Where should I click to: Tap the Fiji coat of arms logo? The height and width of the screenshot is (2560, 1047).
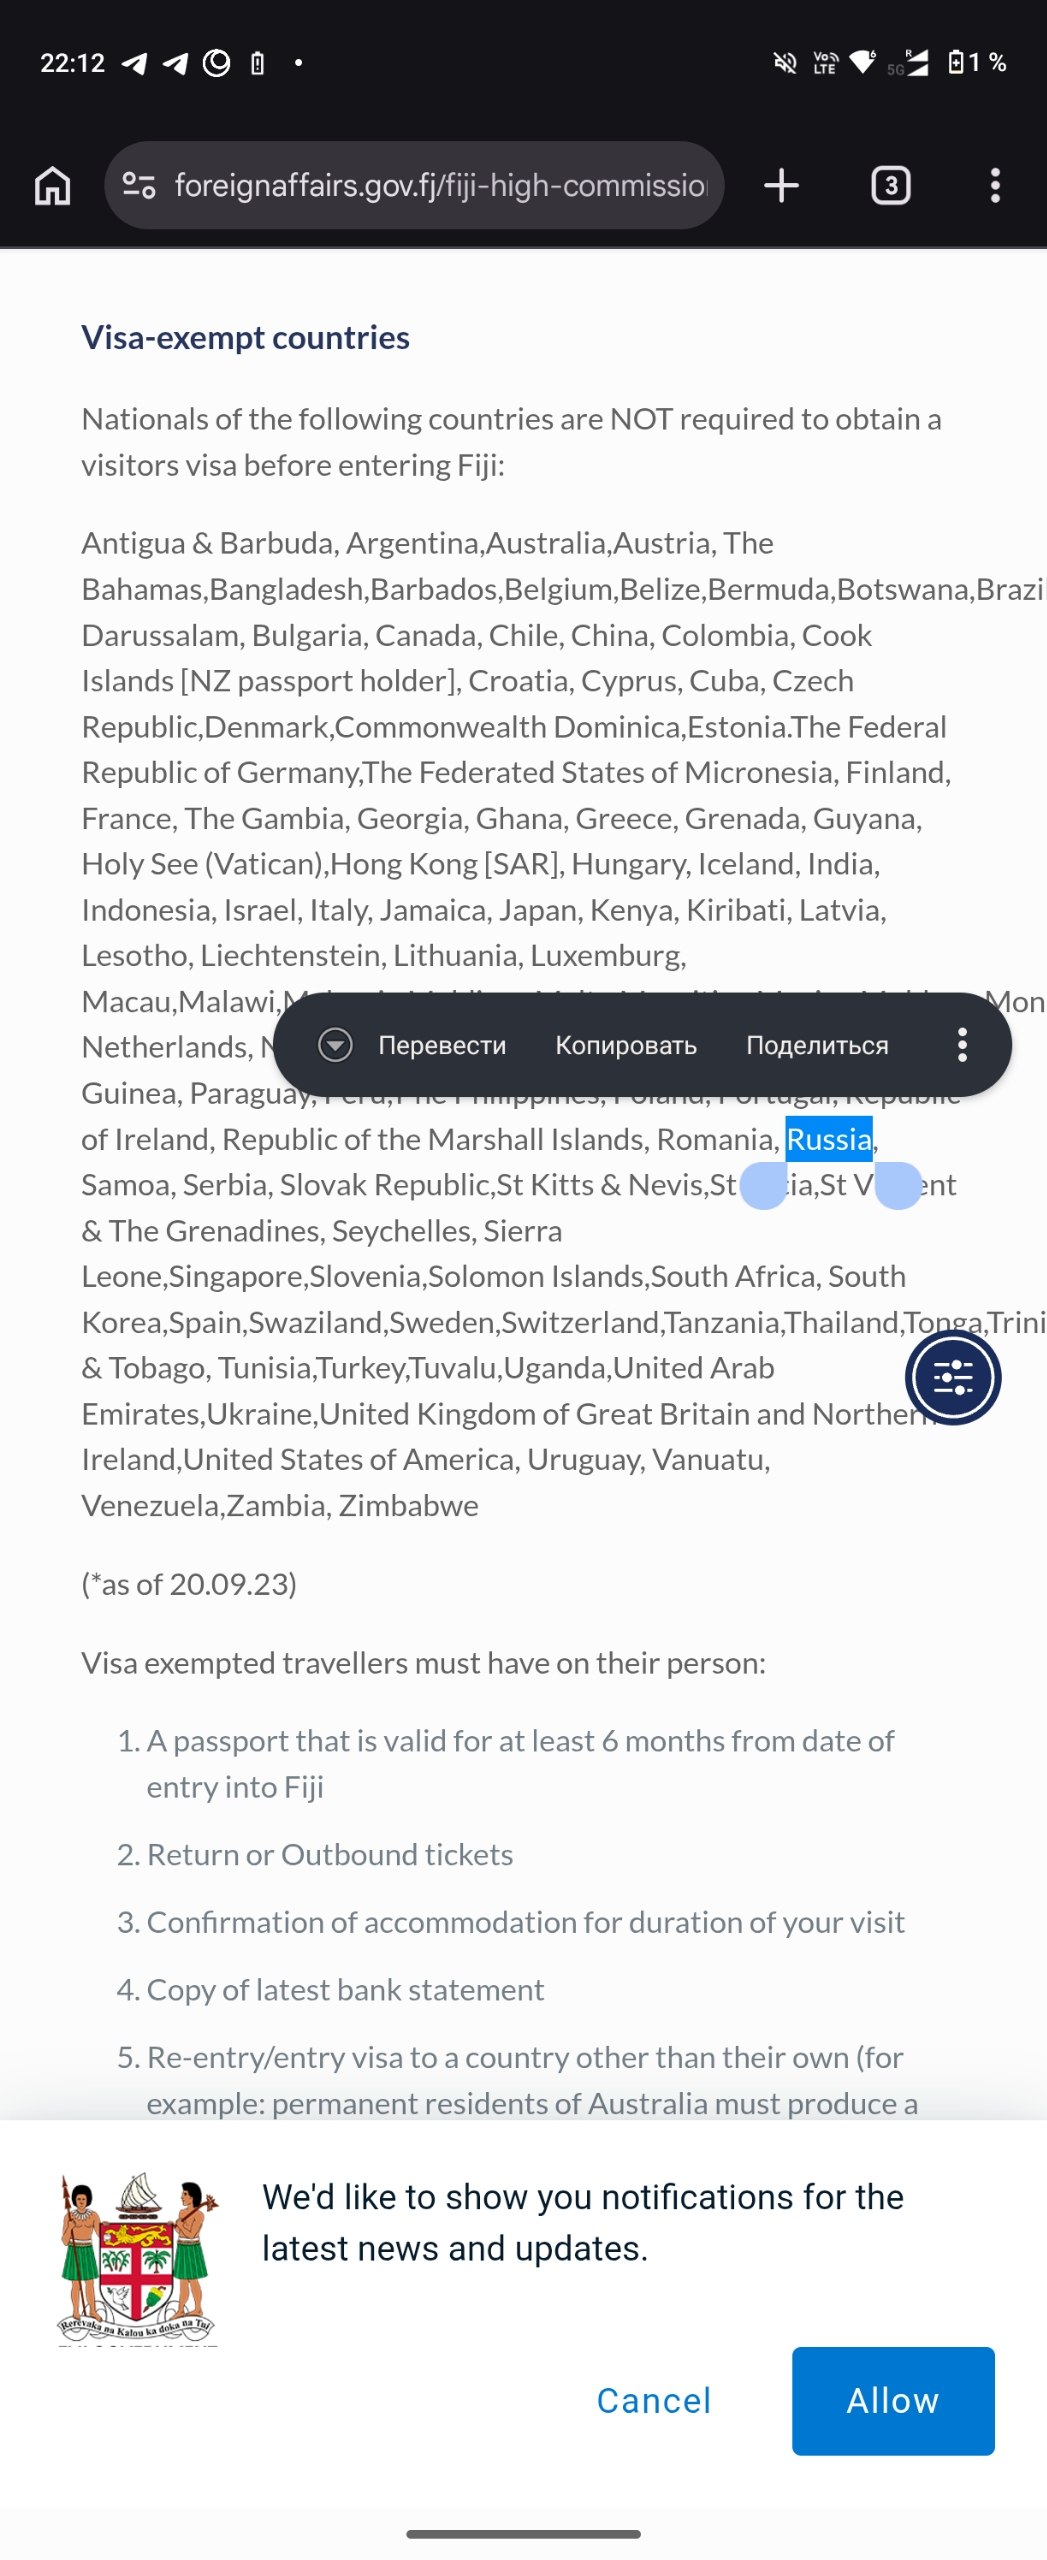coord(137,2257)
